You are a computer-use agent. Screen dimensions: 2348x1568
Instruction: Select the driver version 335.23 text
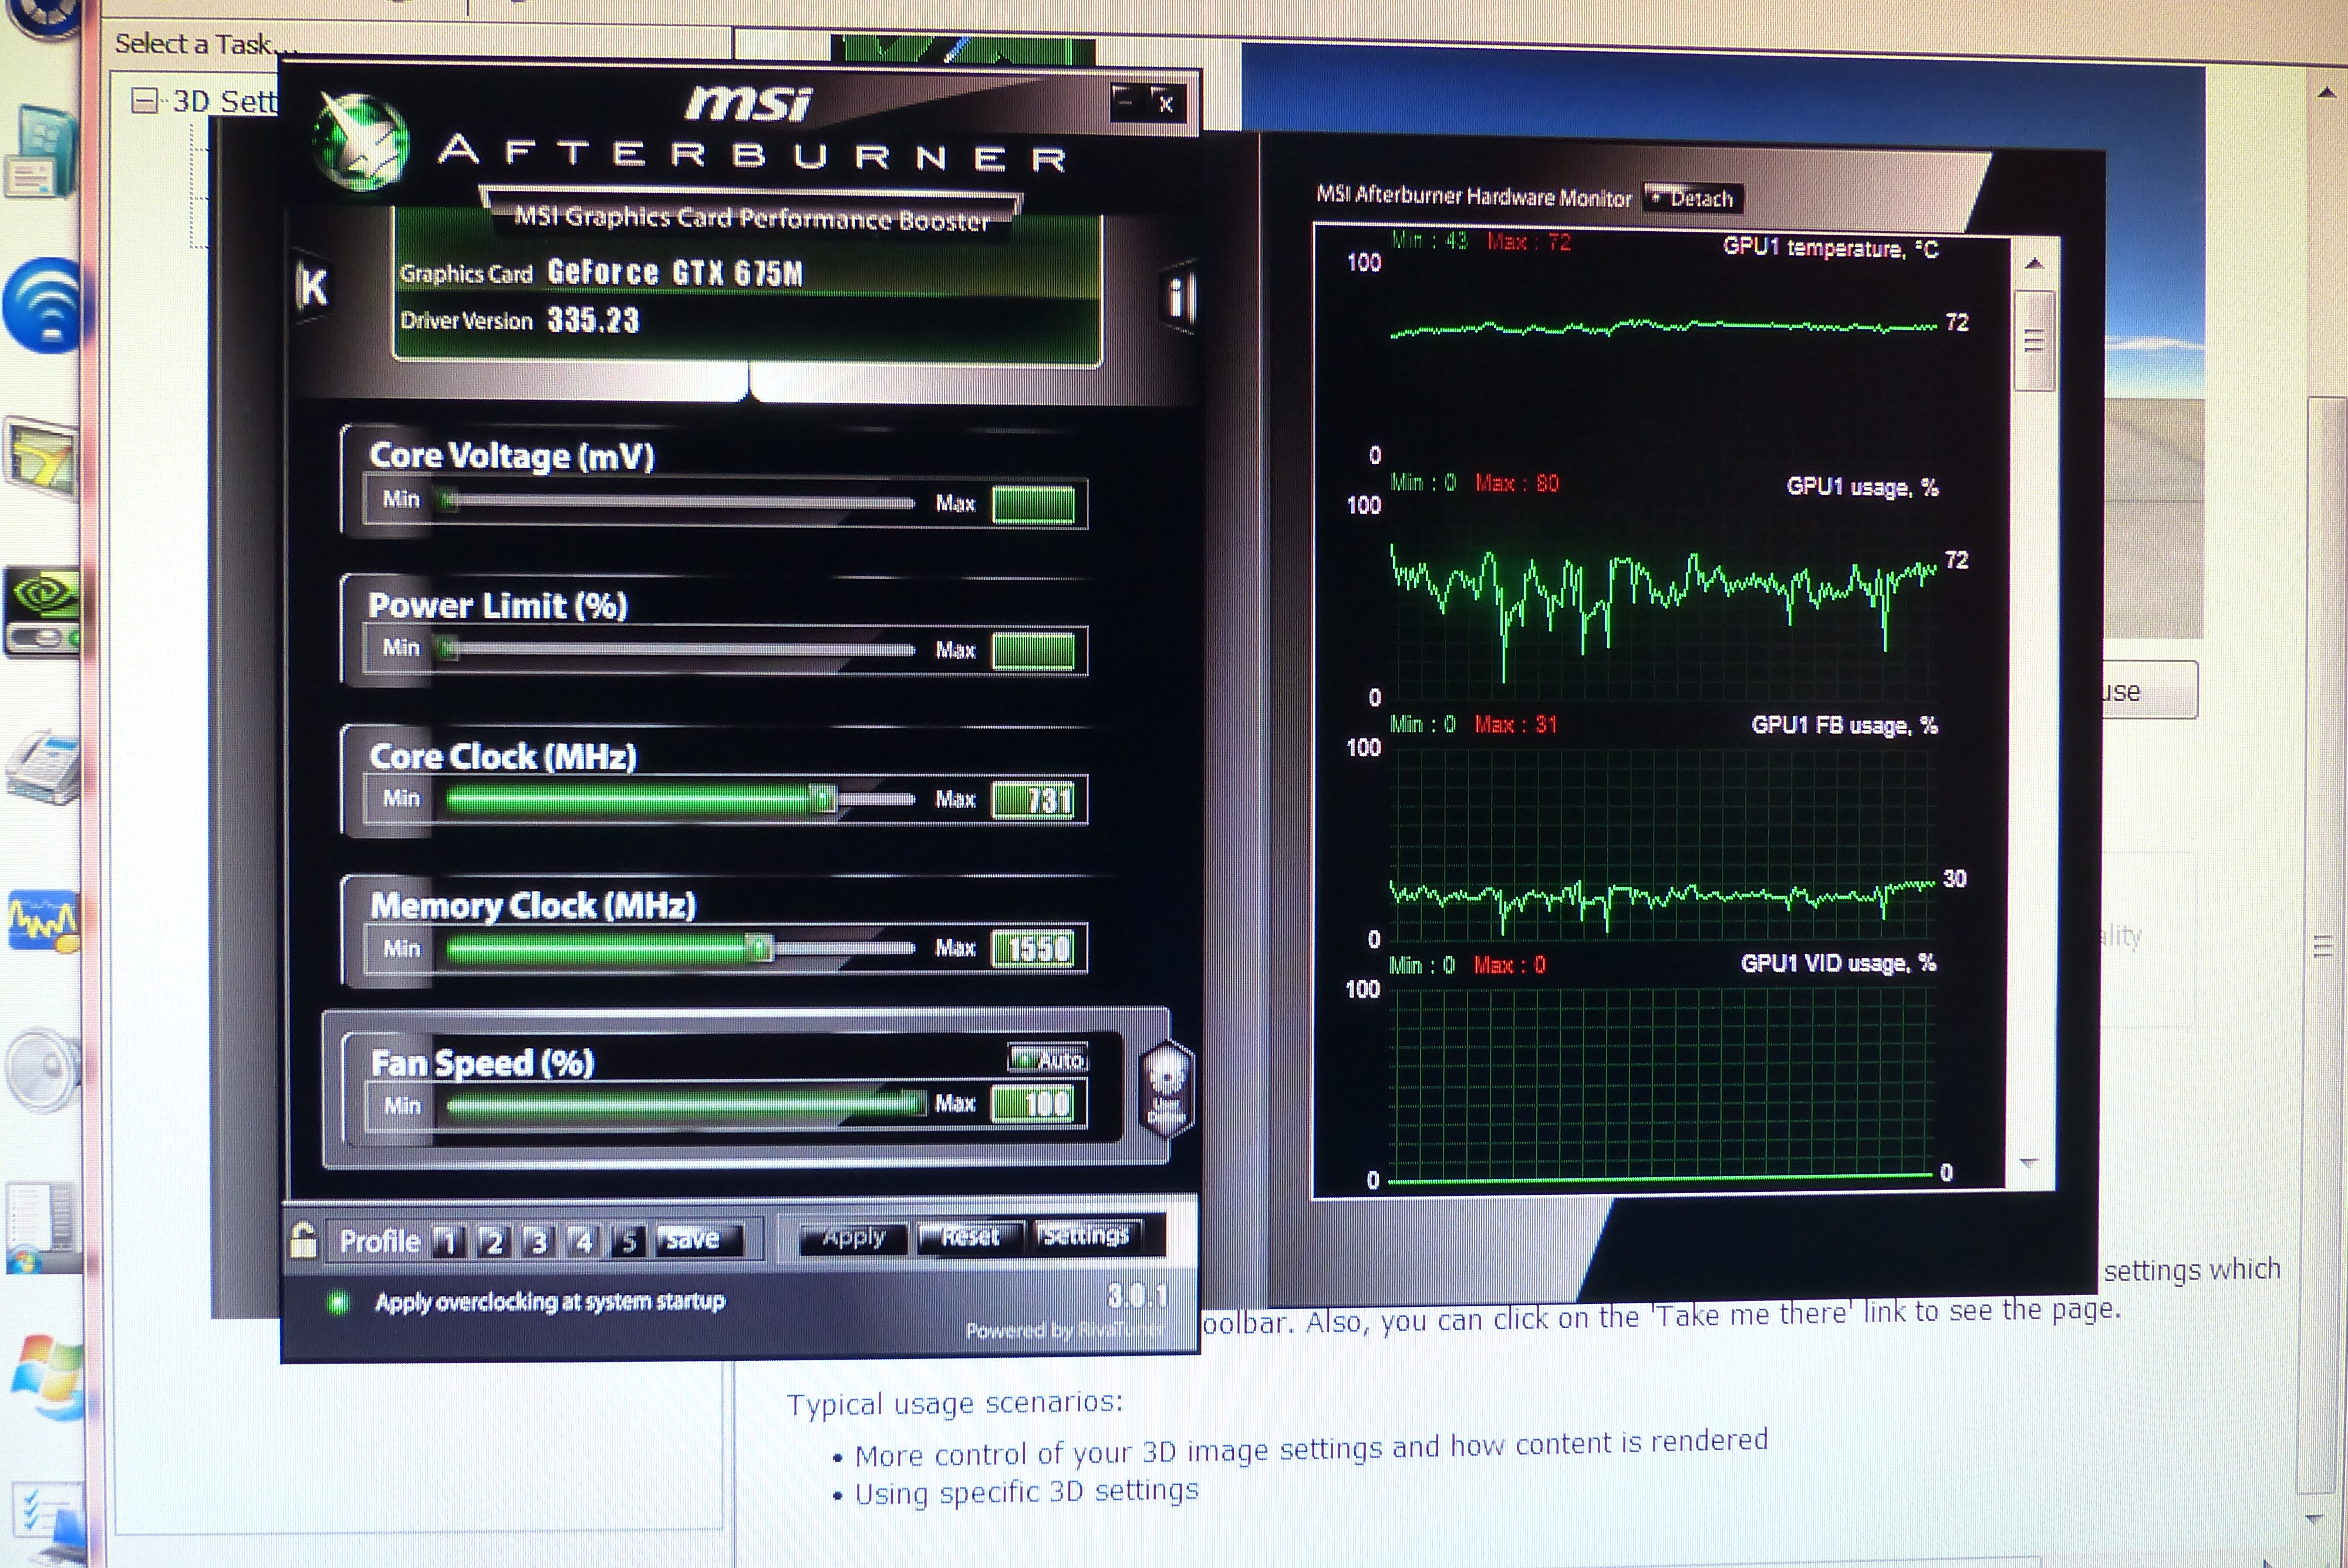593,320
